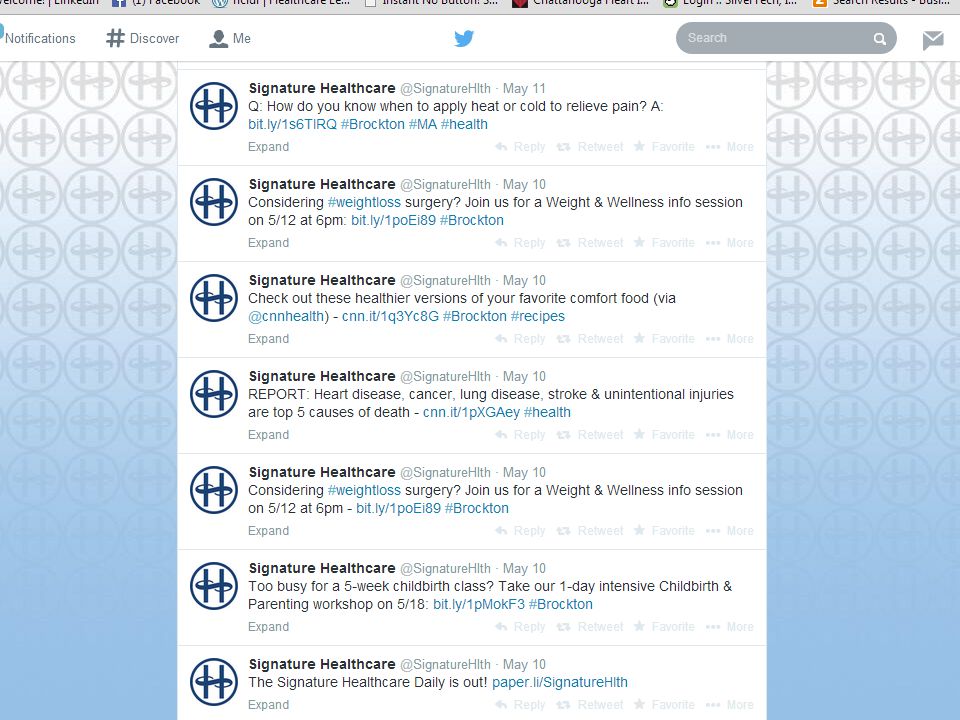Click avatar on comfort food recipes tweet
This screenshot has width=960, height=720.
point(214,298)
